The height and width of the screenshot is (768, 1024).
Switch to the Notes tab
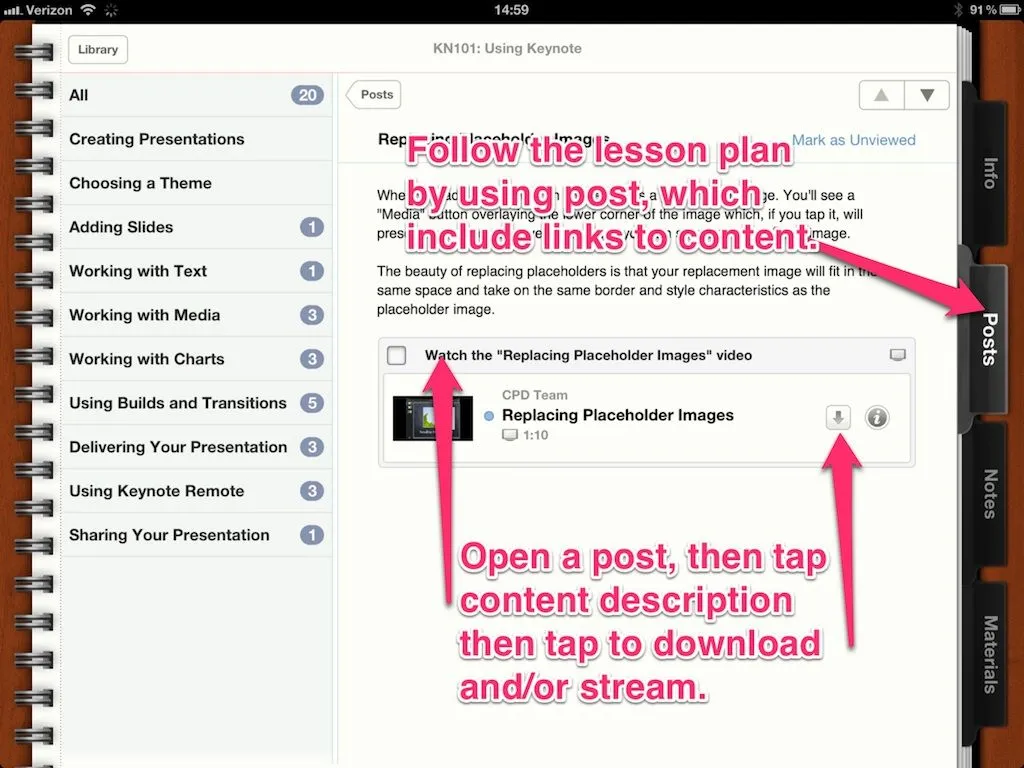[989, 494]
